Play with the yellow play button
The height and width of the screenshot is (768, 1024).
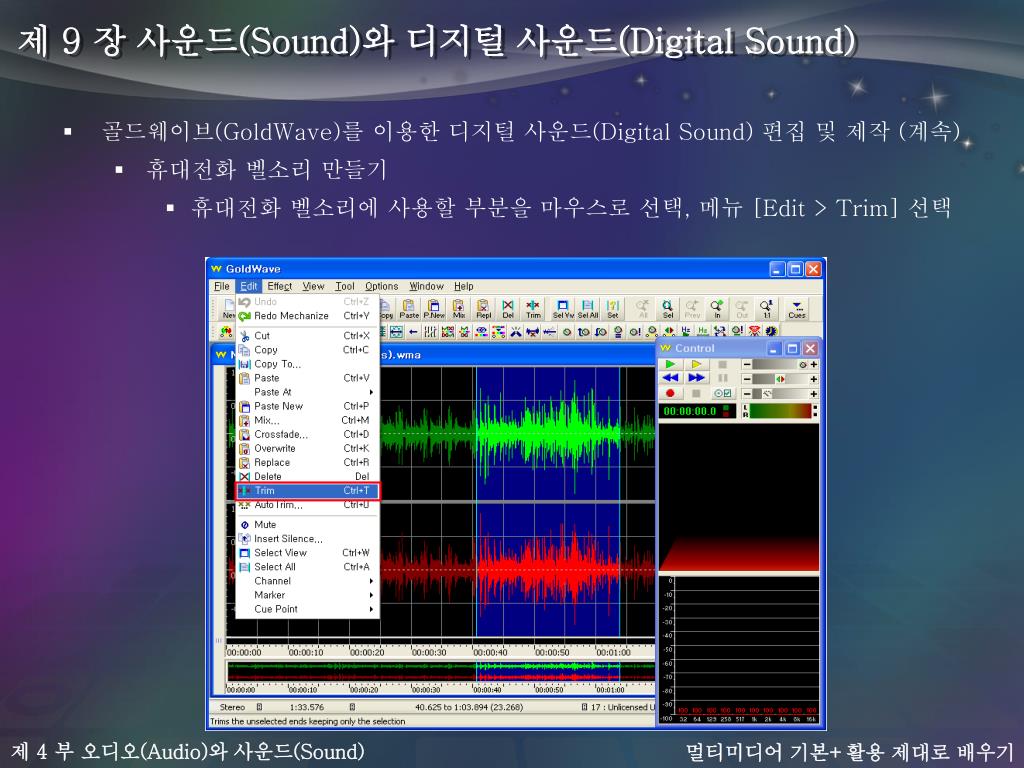point(696,364)
